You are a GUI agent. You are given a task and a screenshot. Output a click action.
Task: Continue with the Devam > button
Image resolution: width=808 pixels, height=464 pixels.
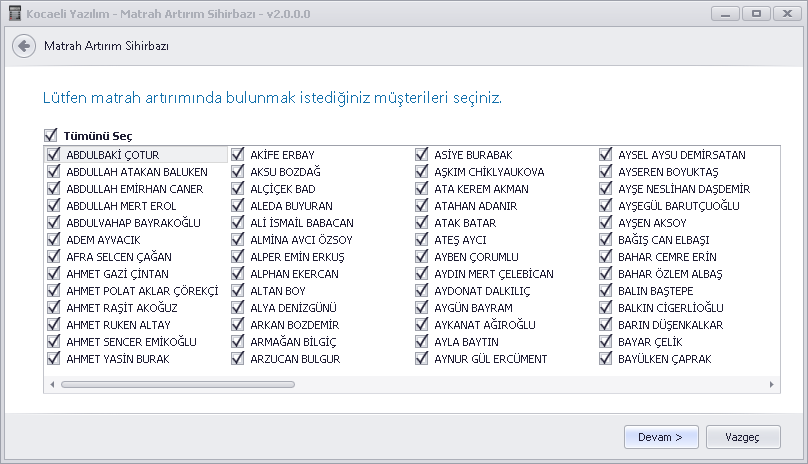pos(661,437)
